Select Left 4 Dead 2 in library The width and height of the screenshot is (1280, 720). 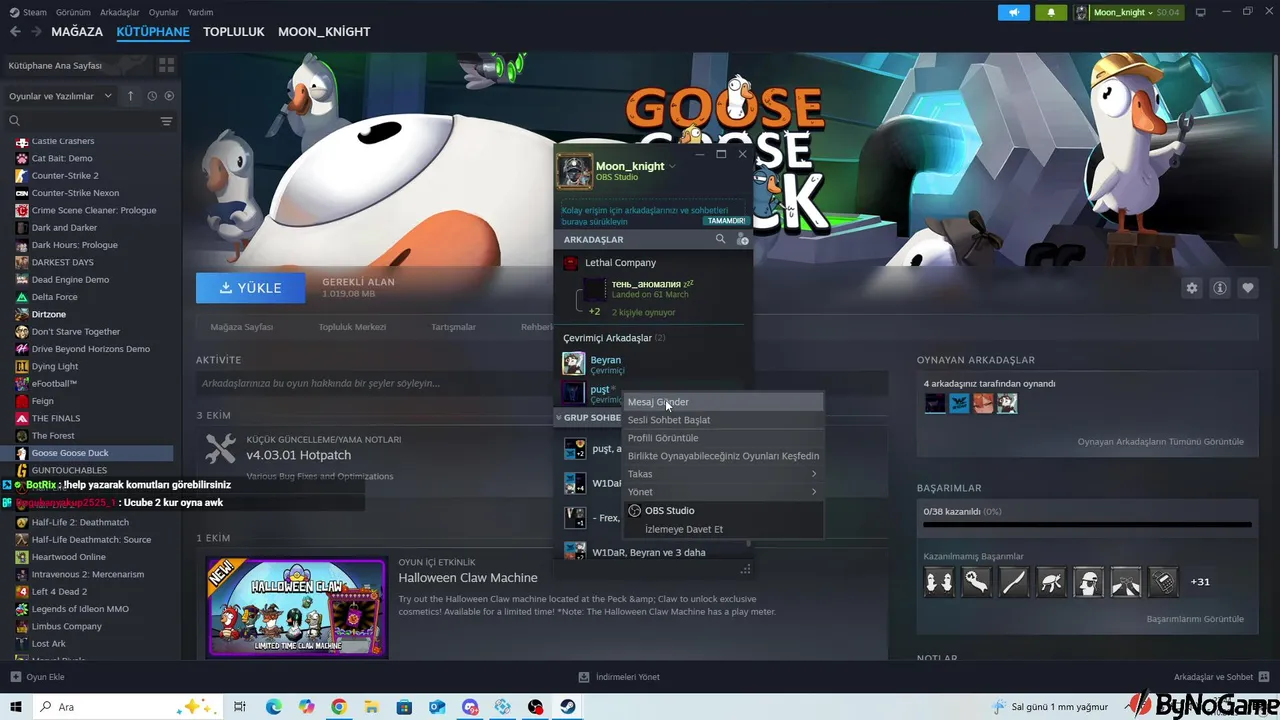pyautogui.click(x=59, y=592)
